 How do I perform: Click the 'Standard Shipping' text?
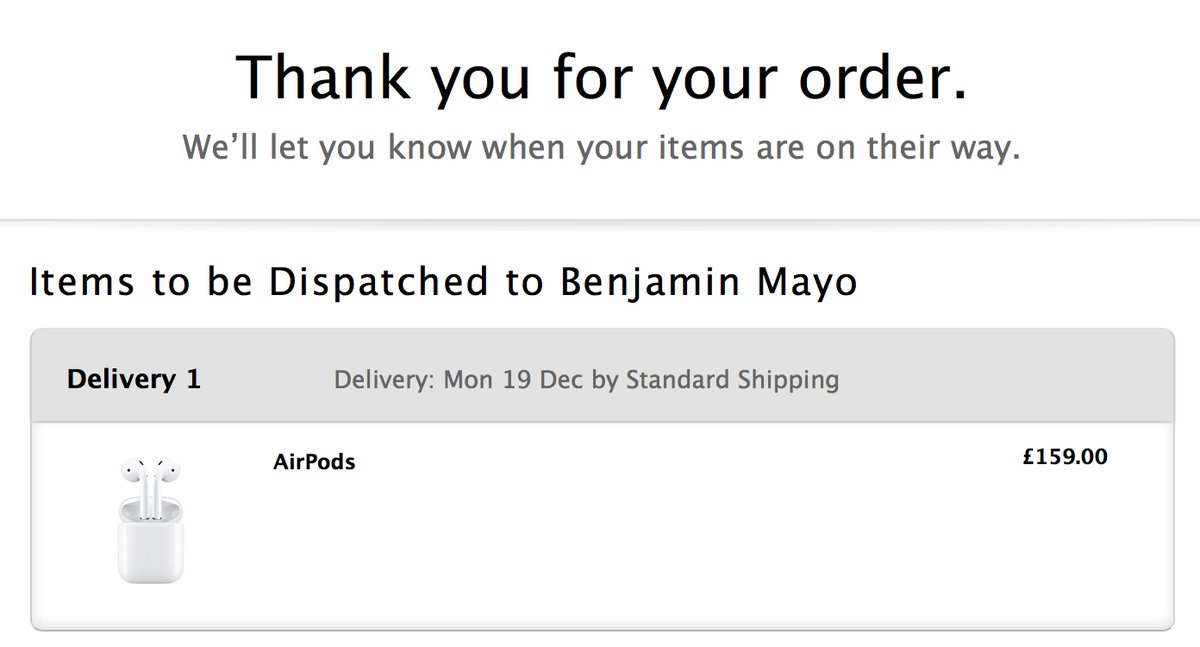click(x=732, y=380)
